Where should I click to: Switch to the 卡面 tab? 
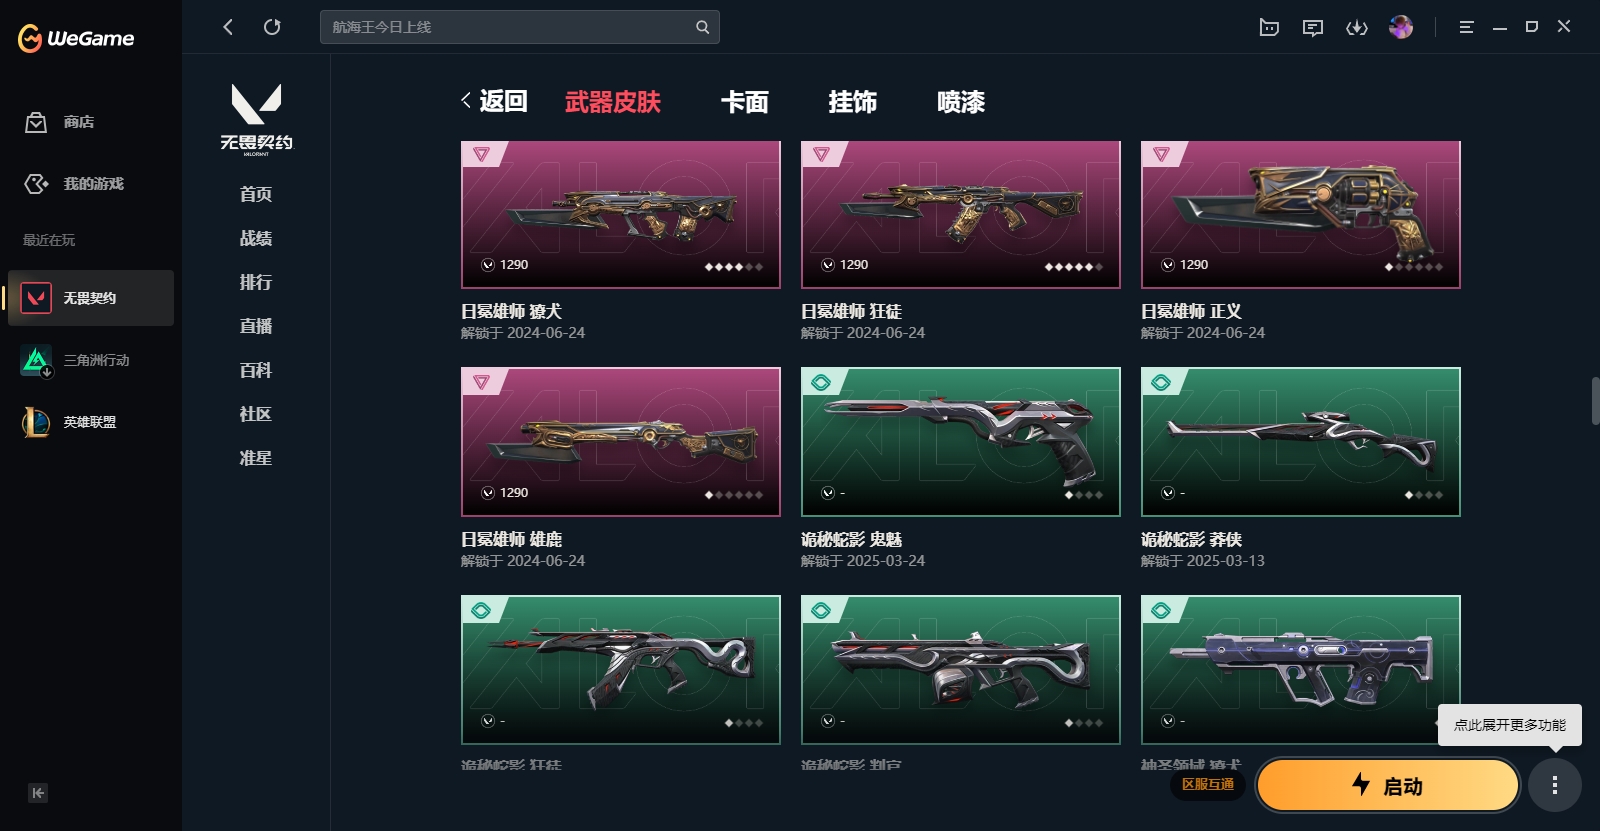coord(744,102)
